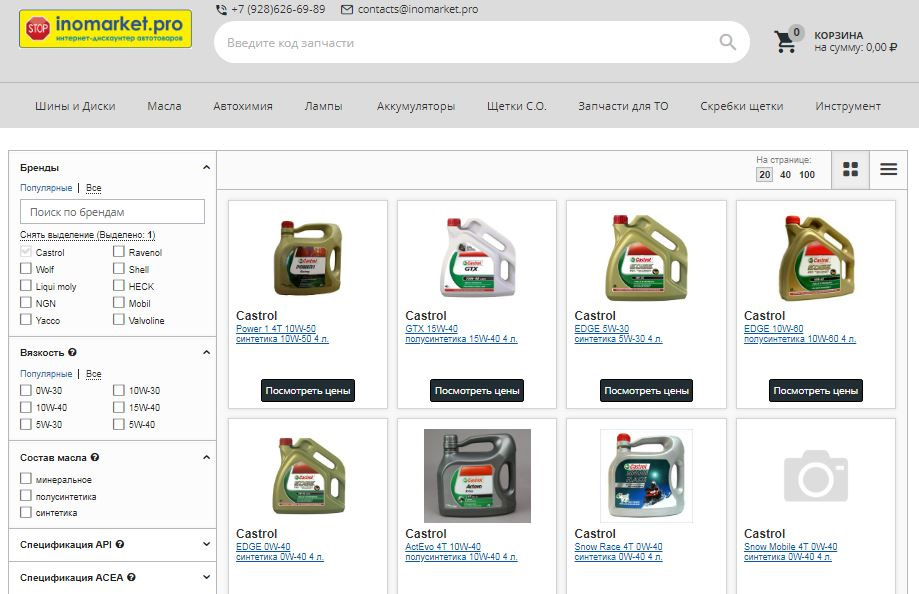Open the Запчасти для ТО menu

click(x=623, y=106)
